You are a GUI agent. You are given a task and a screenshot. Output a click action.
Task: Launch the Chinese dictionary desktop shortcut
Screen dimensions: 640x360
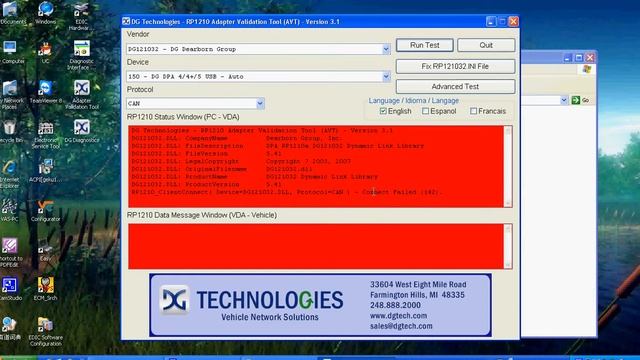click(x=10, y=329)
